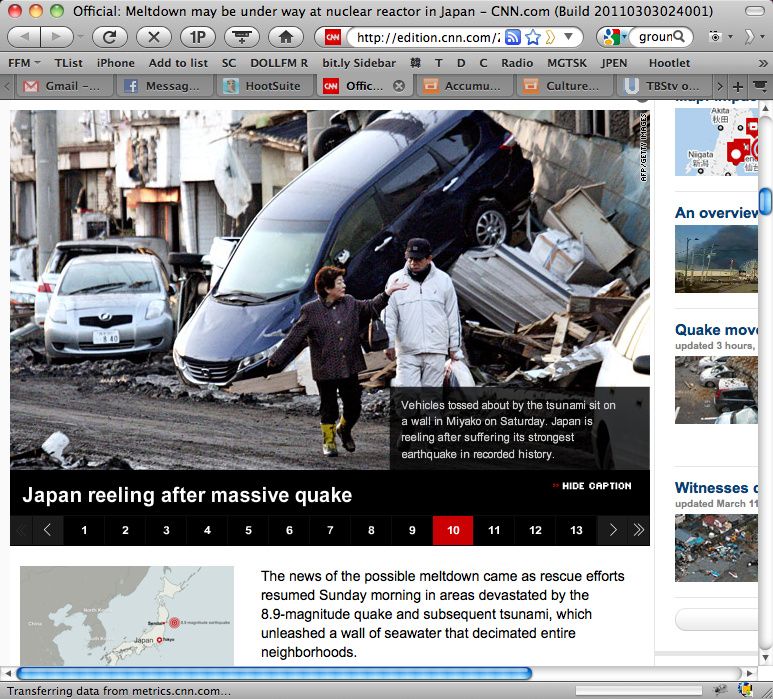The height and width of the screenshot is (699, 773).
Task: Switch to the Facebook Messages tab
Action: (x=165, y=86)
